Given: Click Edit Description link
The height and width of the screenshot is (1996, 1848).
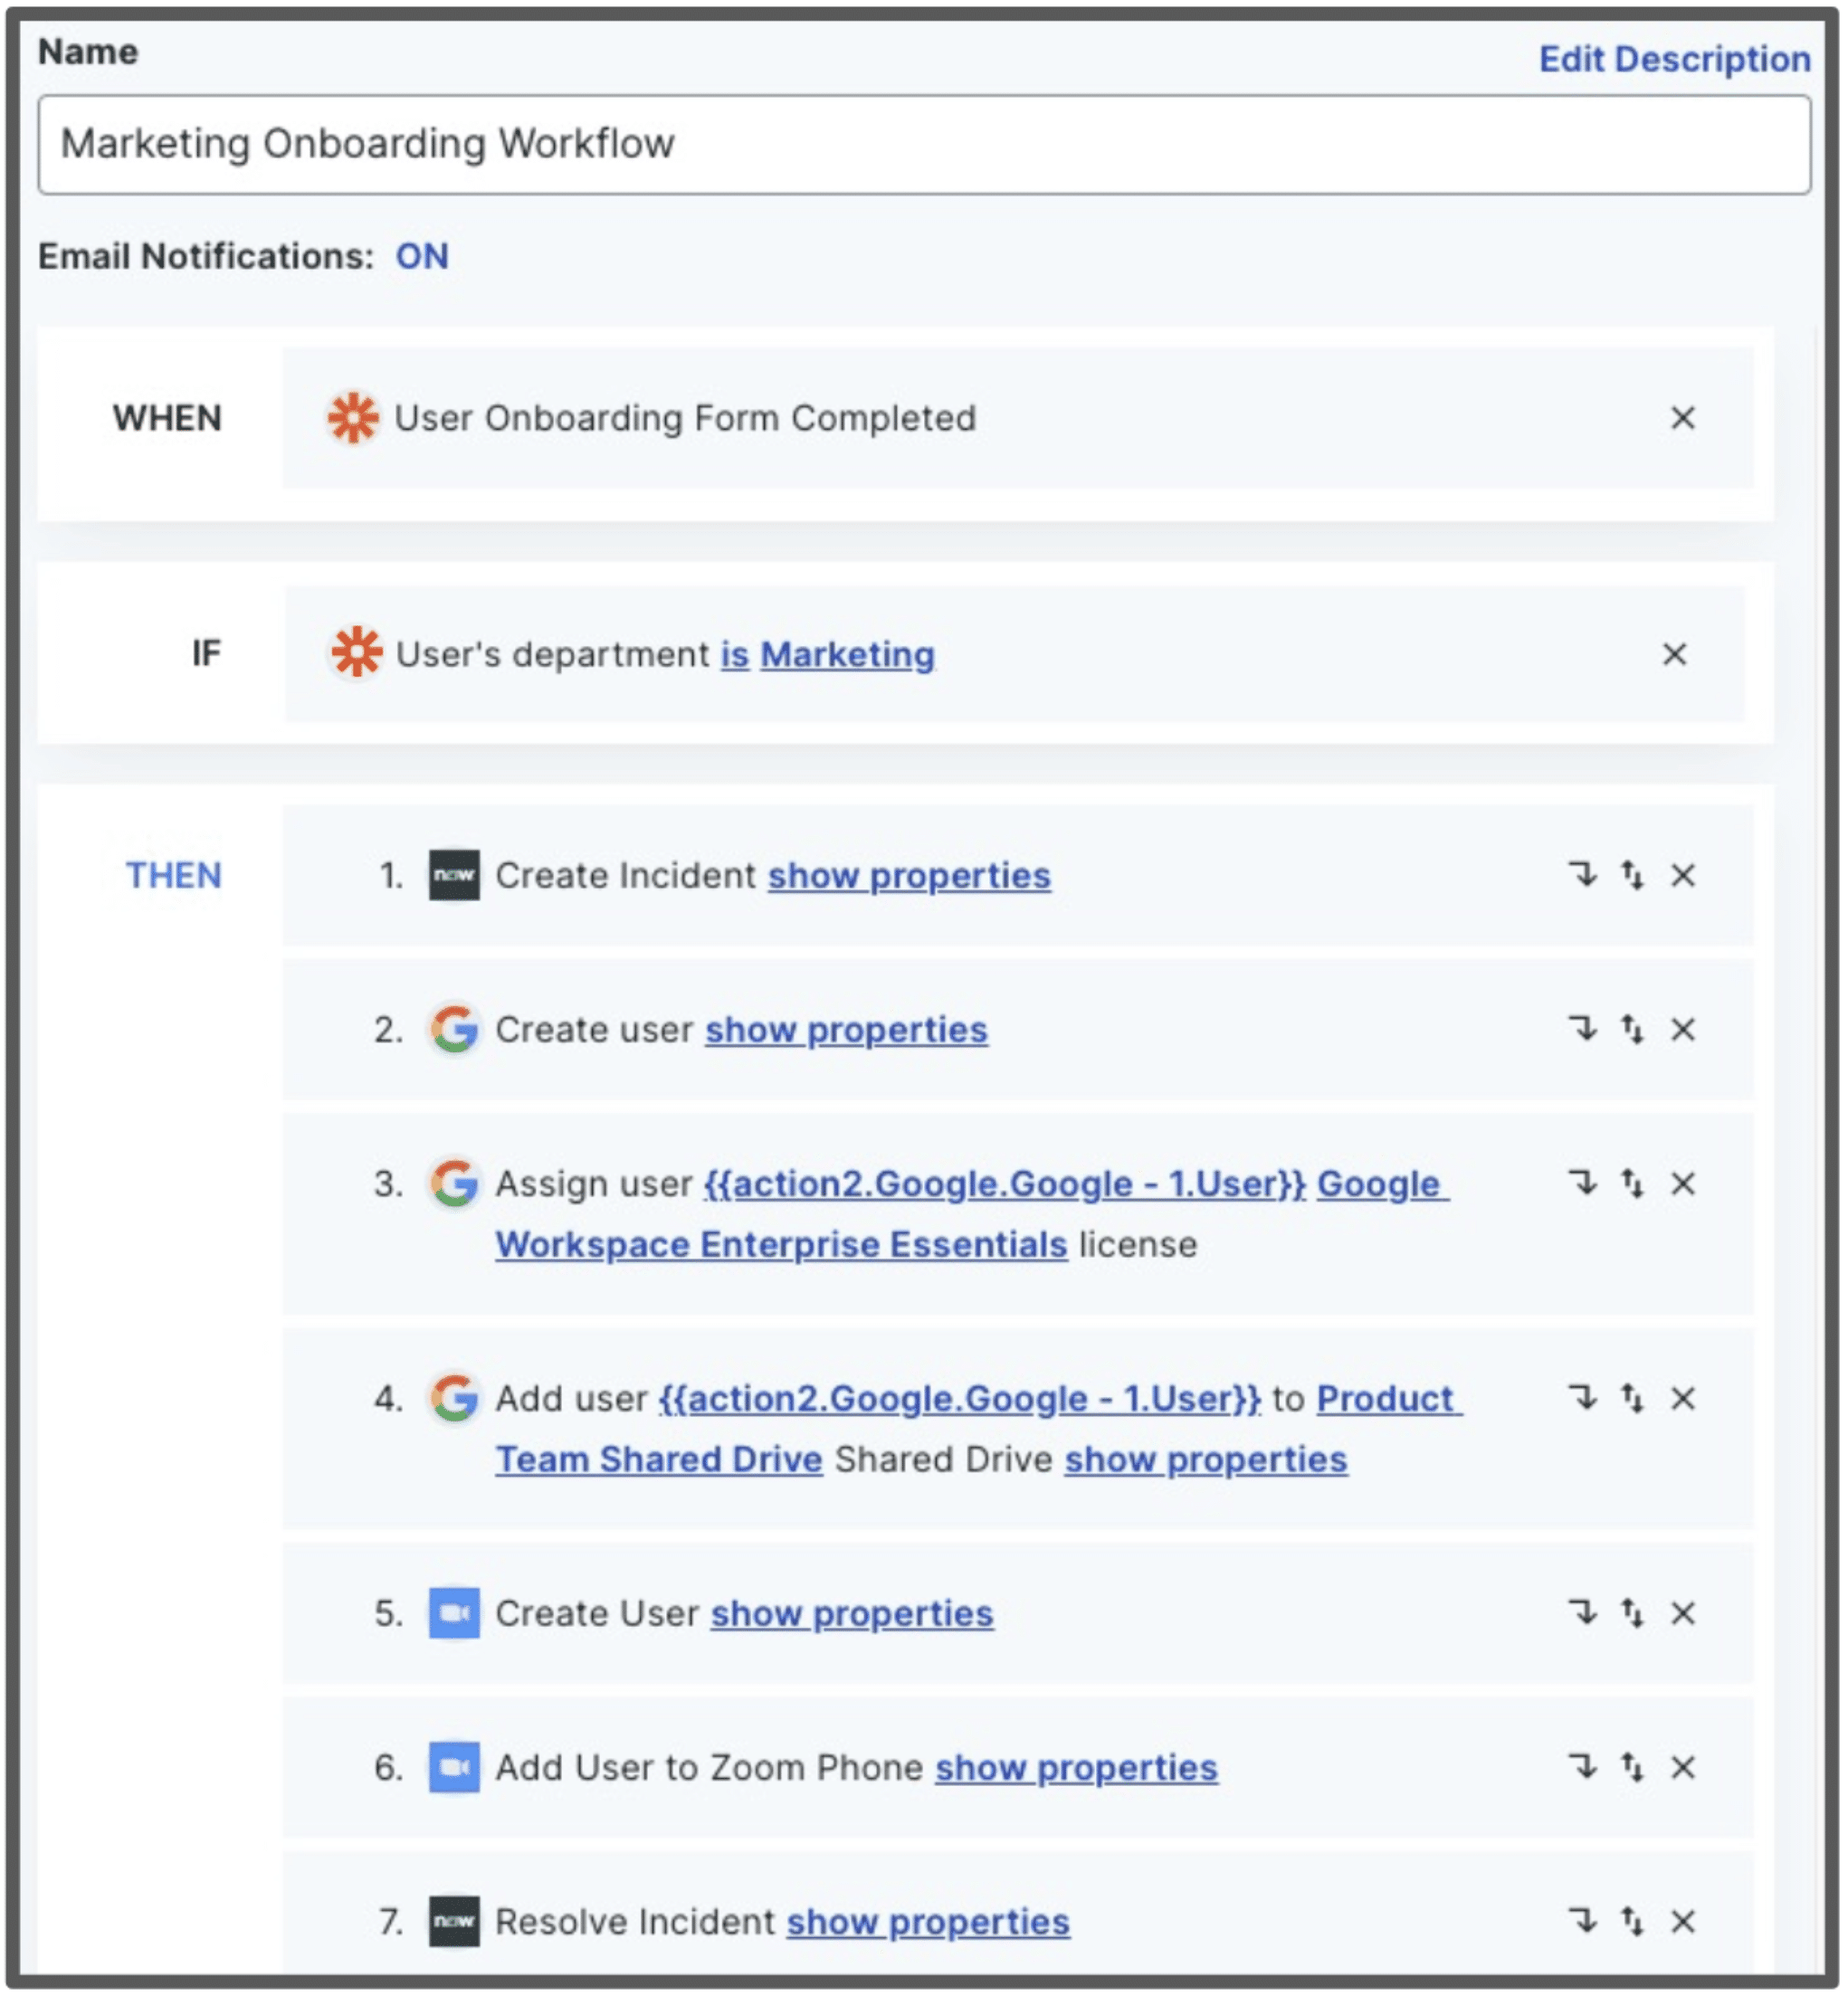Looking at the screenshot, I should [1673, 59].
